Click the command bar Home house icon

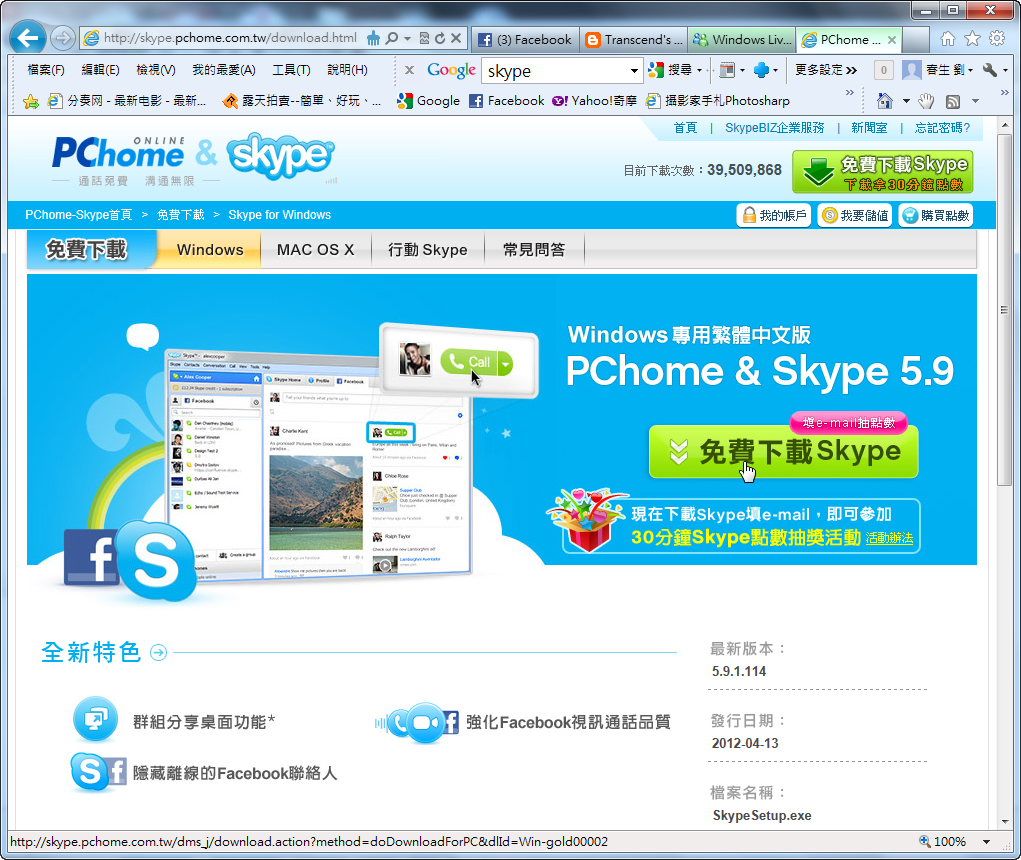884,101
